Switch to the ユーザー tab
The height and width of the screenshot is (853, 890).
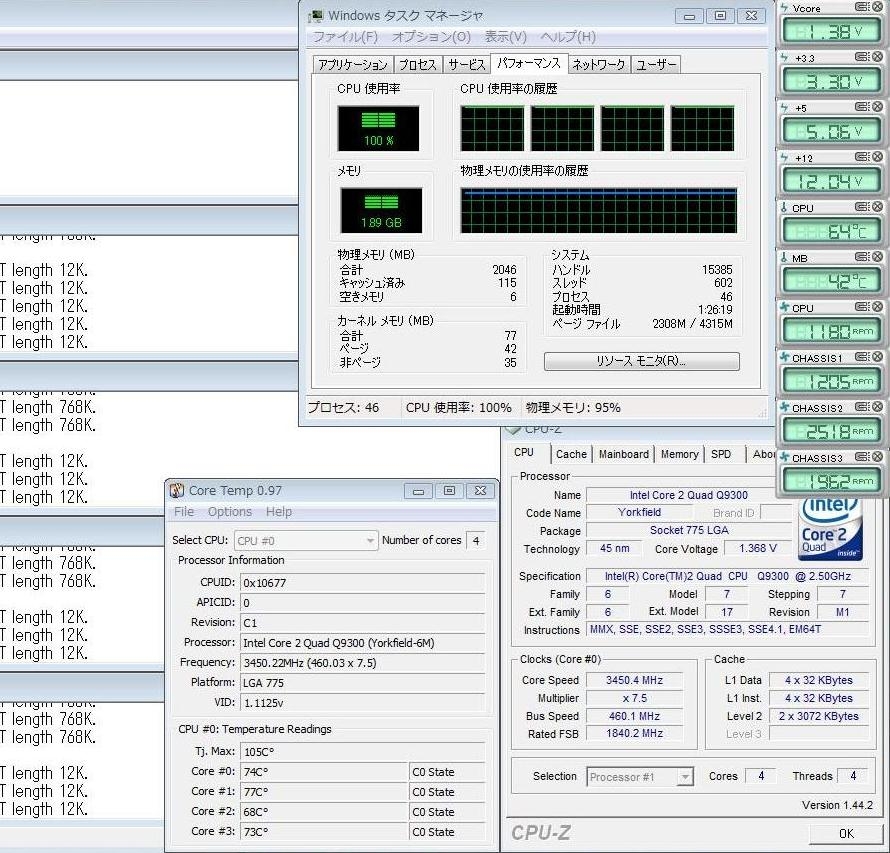[x=656, y=65]
